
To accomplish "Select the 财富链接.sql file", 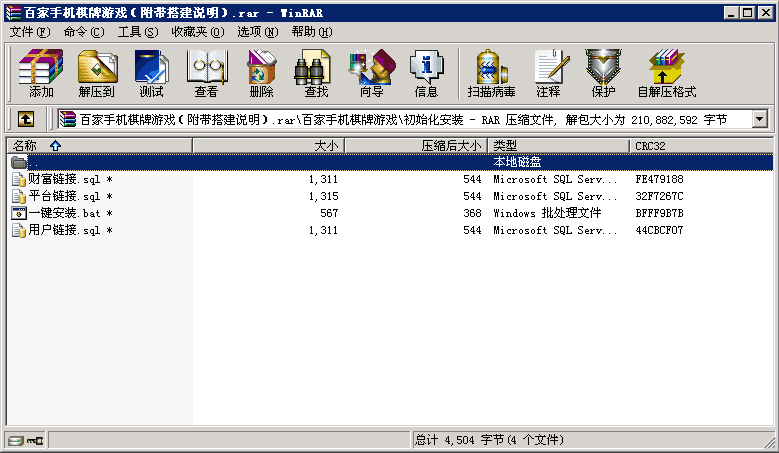I will click(x=64, y=179).
